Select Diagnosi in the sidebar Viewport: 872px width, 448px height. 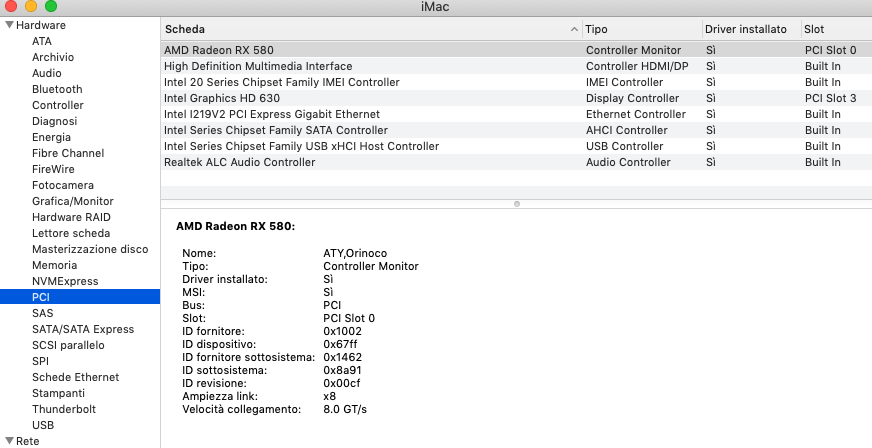pos(54,121)
